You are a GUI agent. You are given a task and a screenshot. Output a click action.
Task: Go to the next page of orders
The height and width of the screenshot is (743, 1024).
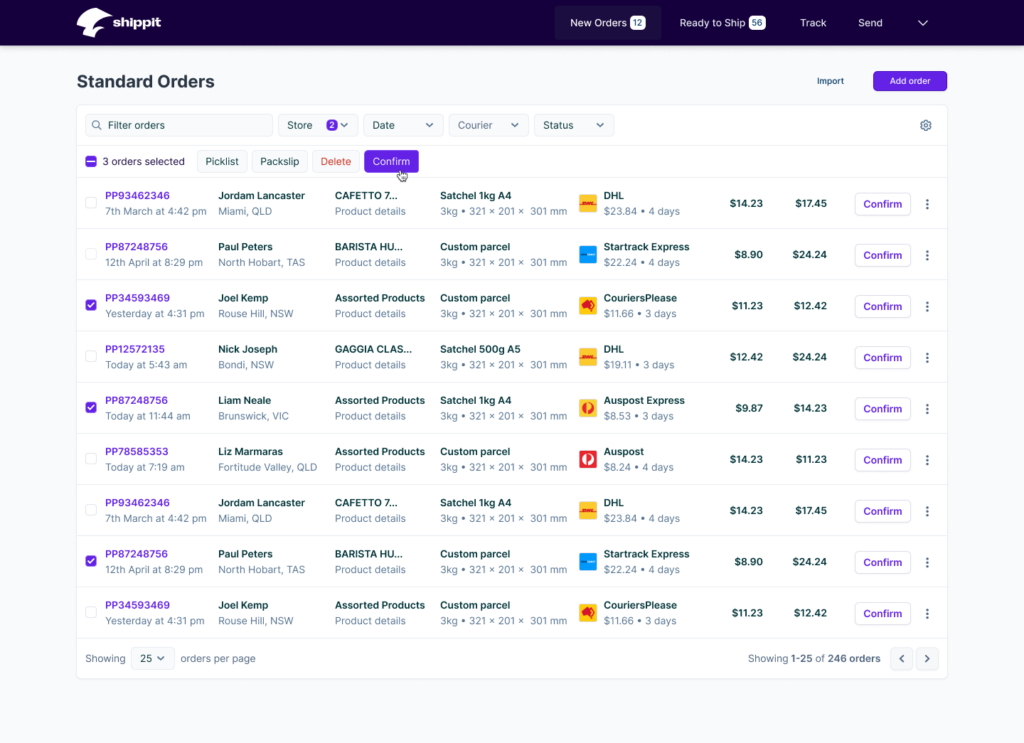(x=927, y=659)
